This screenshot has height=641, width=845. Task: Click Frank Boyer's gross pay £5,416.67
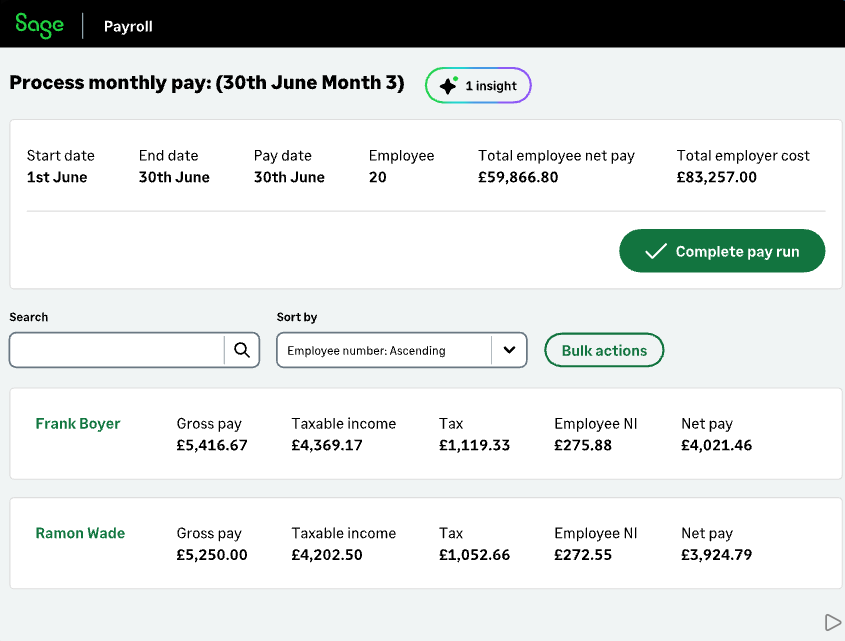(x=212, y=445)
